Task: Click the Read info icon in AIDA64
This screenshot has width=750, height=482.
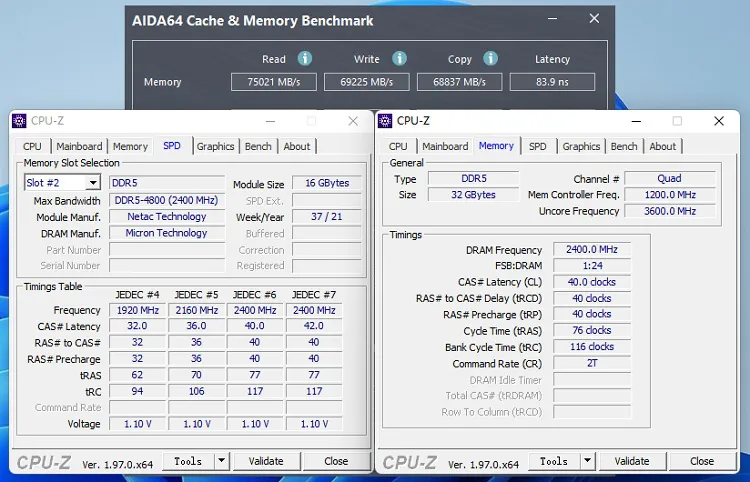Action: [x=305, y=58]
